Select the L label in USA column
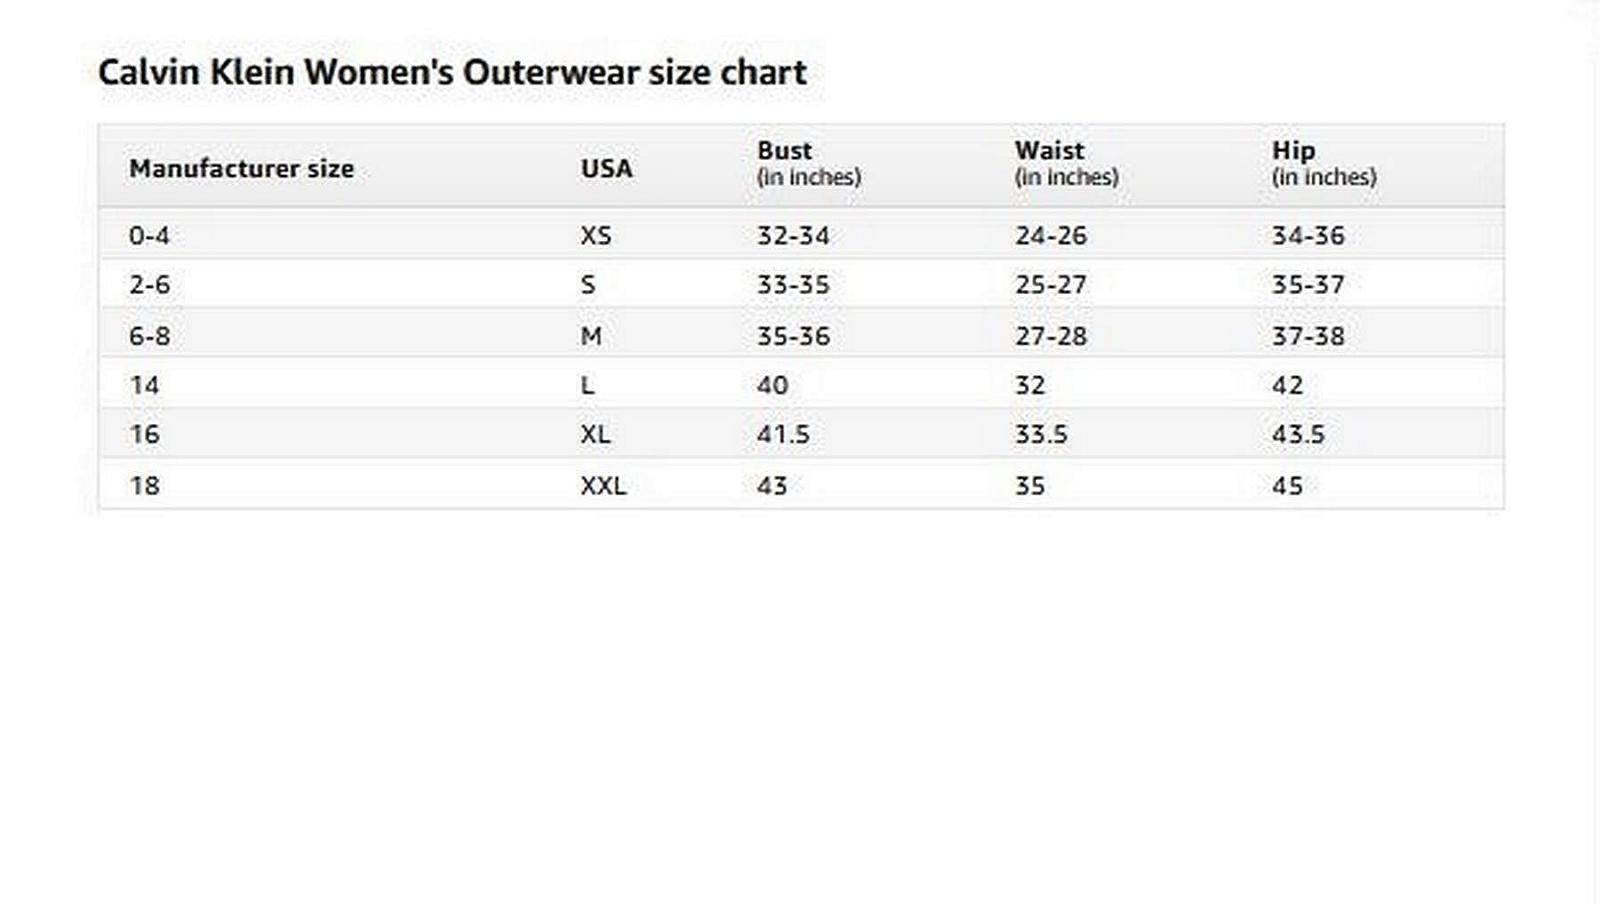 tap(587, 385)
